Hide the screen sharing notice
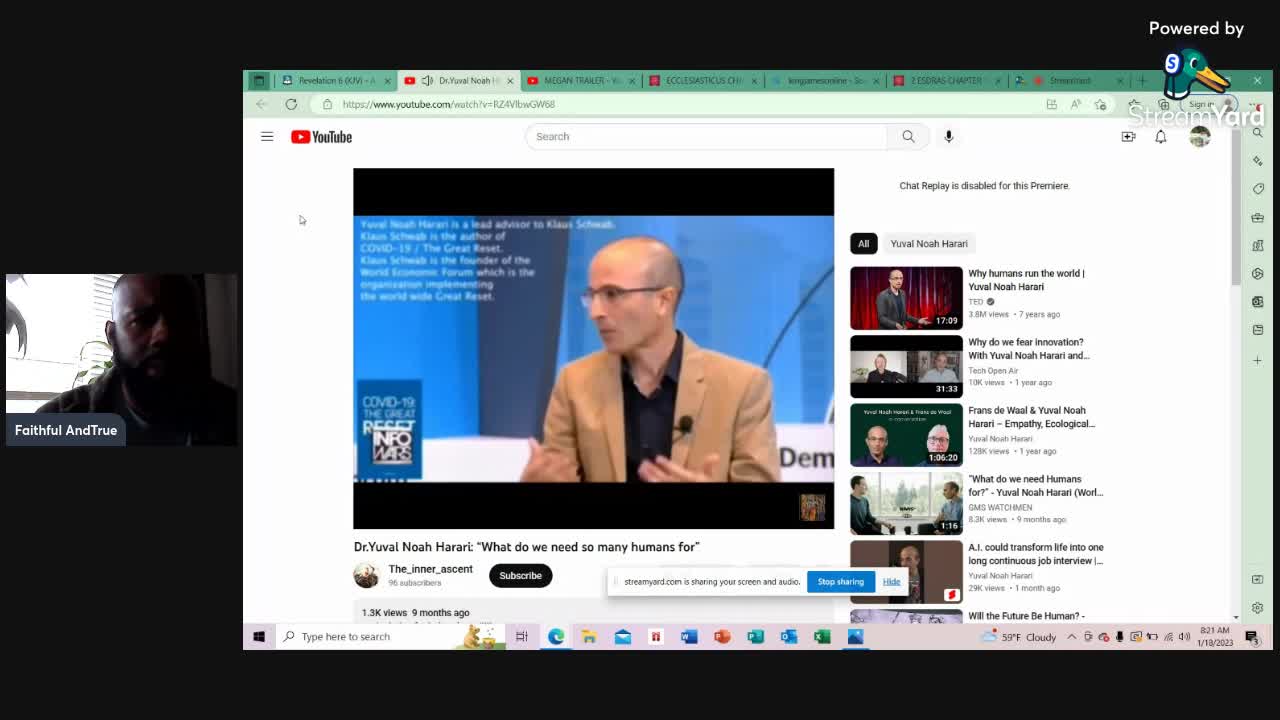 click(891, 582)
